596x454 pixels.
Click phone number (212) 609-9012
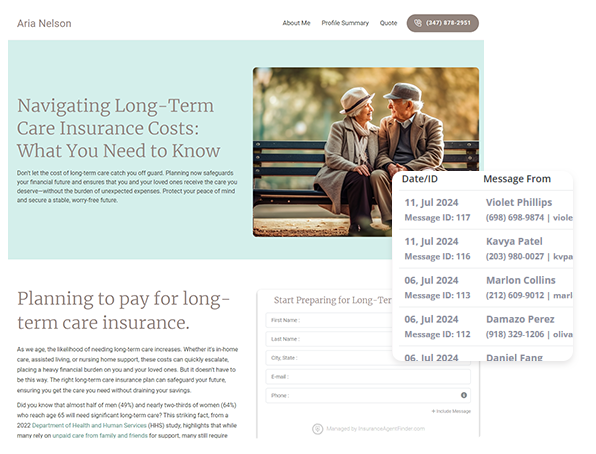[x=515, y=295]
